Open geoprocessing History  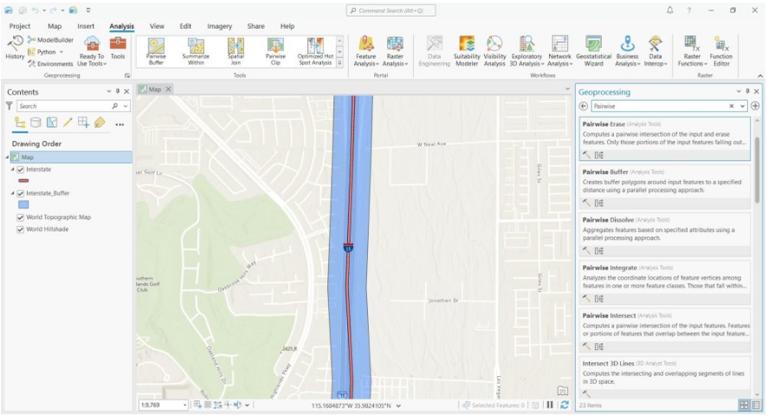point(15,48)
